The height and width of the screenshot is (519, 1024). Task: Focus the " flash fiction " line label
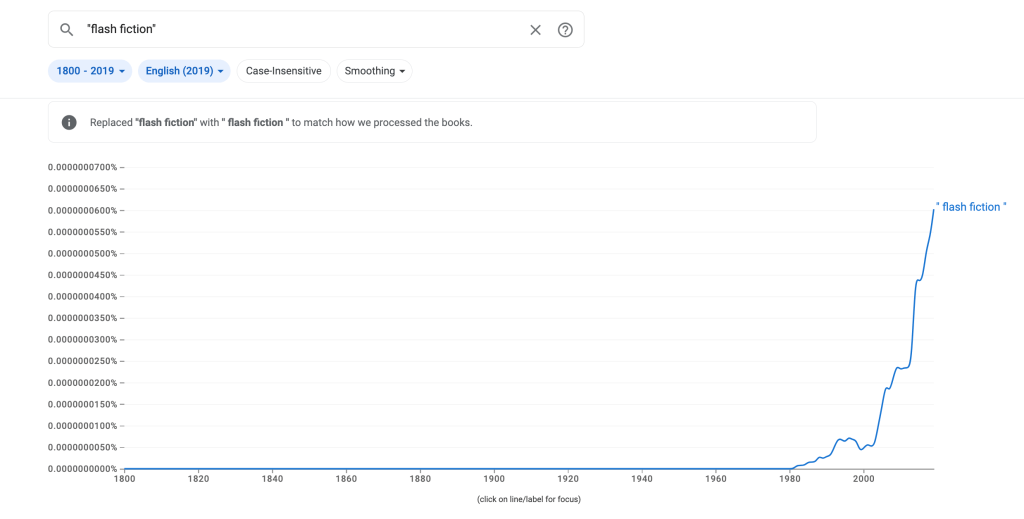(x=971, y=207)
